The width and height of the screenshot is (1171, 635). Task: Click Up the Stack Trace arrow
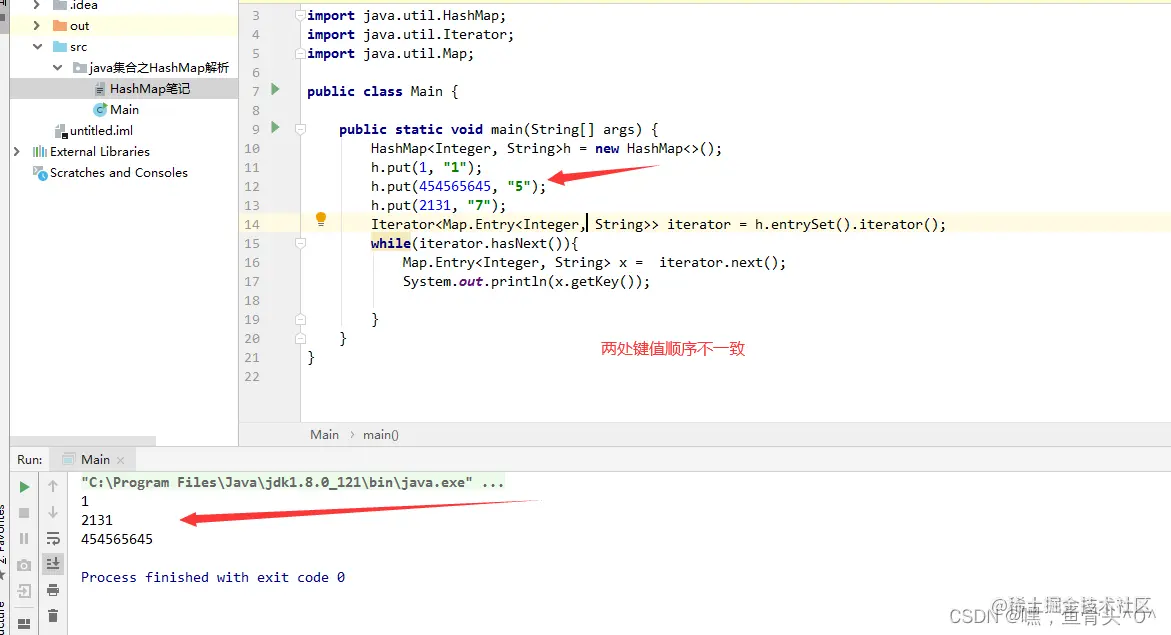point(53,486)
